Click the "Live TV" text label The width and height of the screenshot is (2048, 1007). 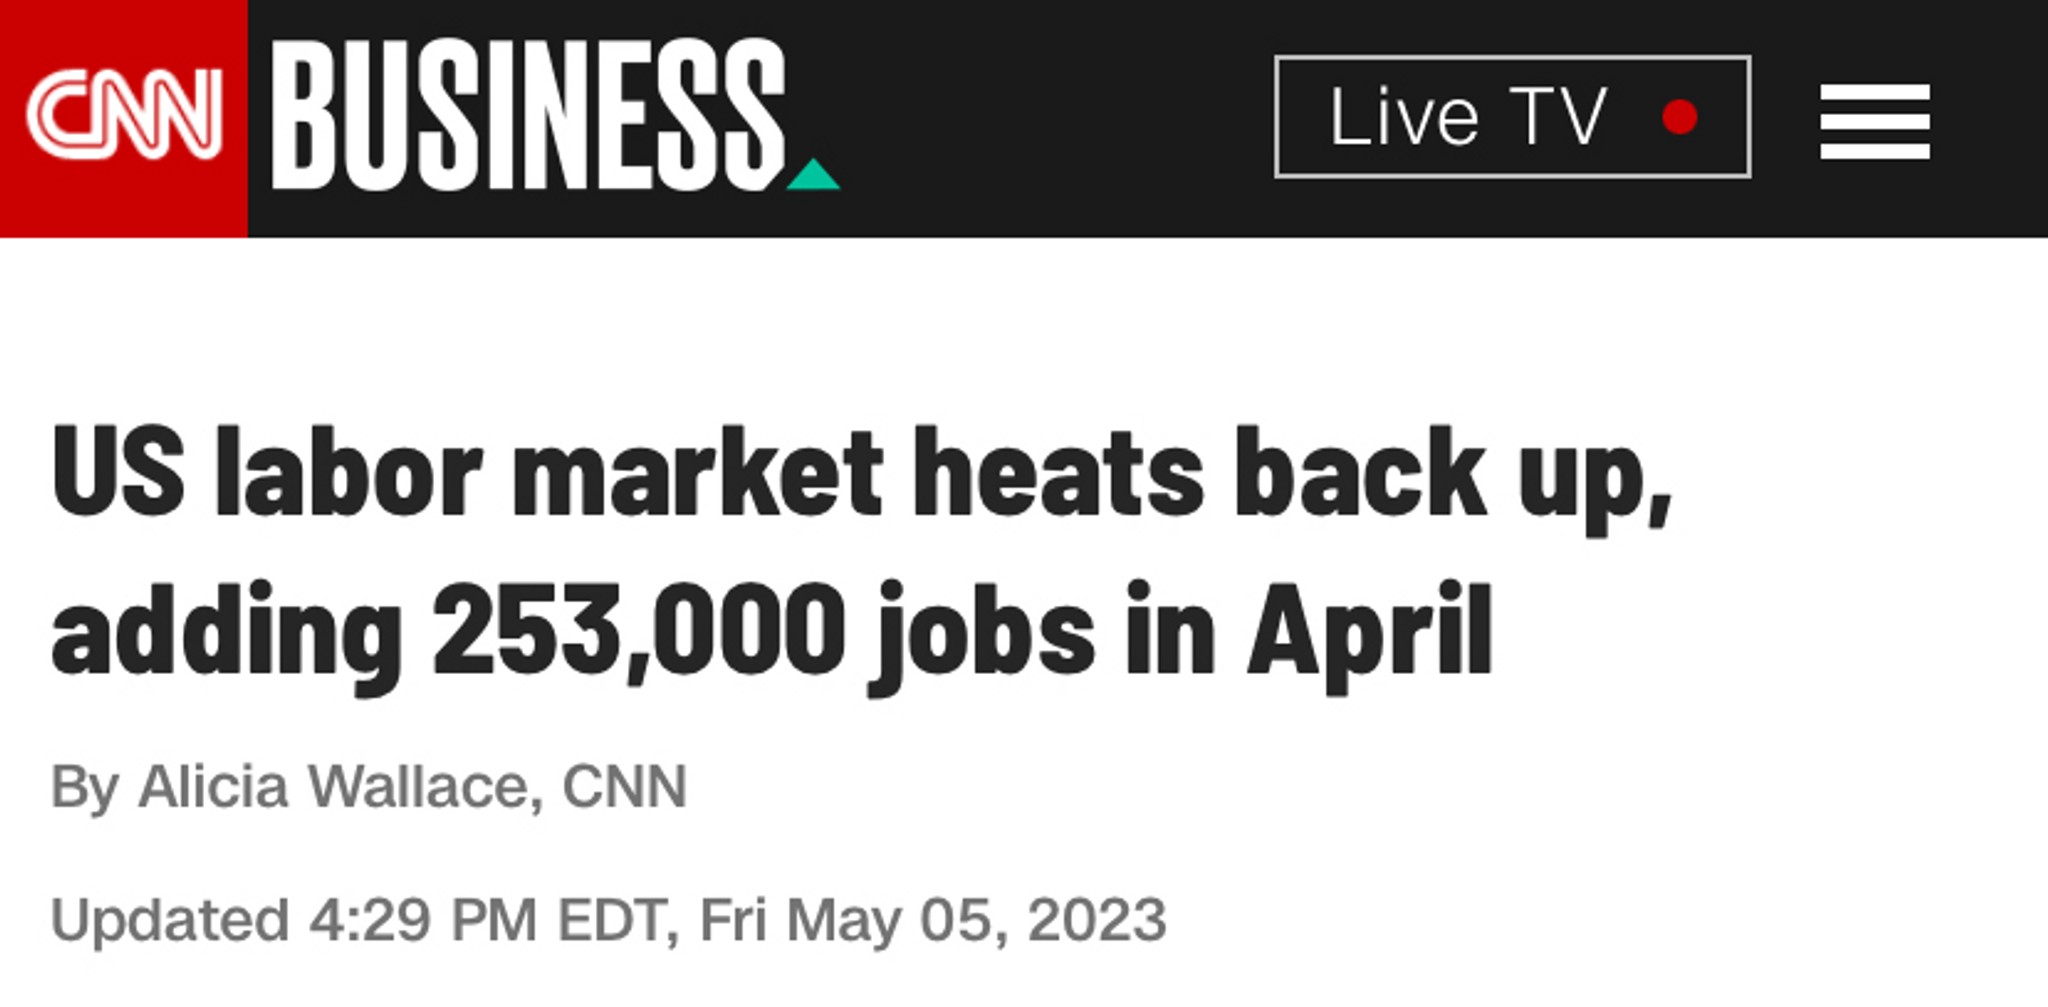click(x=1468, y=117)
